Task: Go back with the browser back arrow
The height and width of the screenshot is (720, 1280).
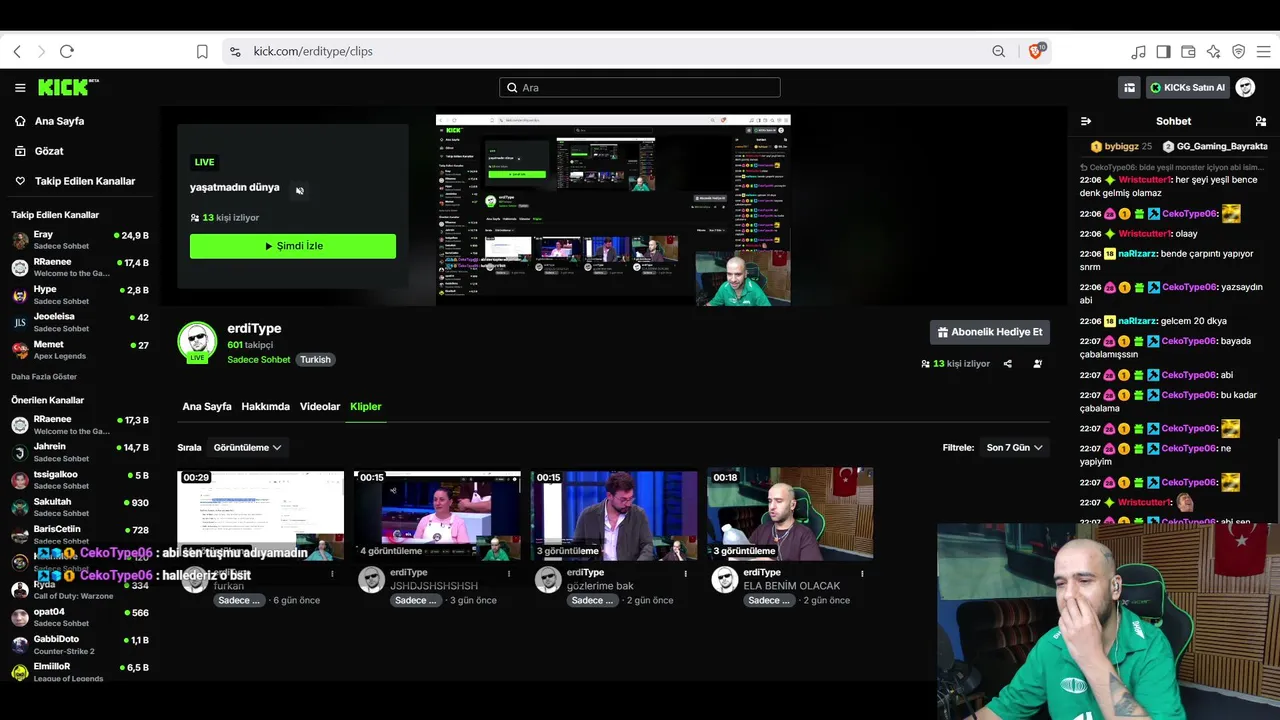Action: pyautogui.click(x=17, y=51)
